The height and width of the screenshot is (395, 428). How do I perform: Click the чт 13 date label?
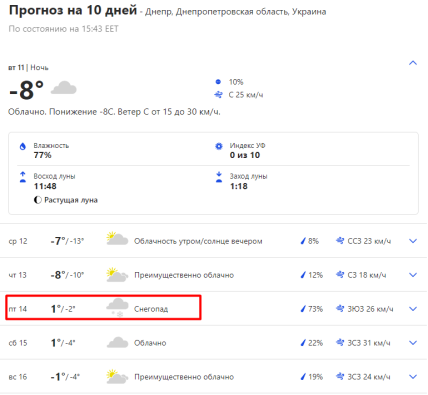tap(17, 275)
